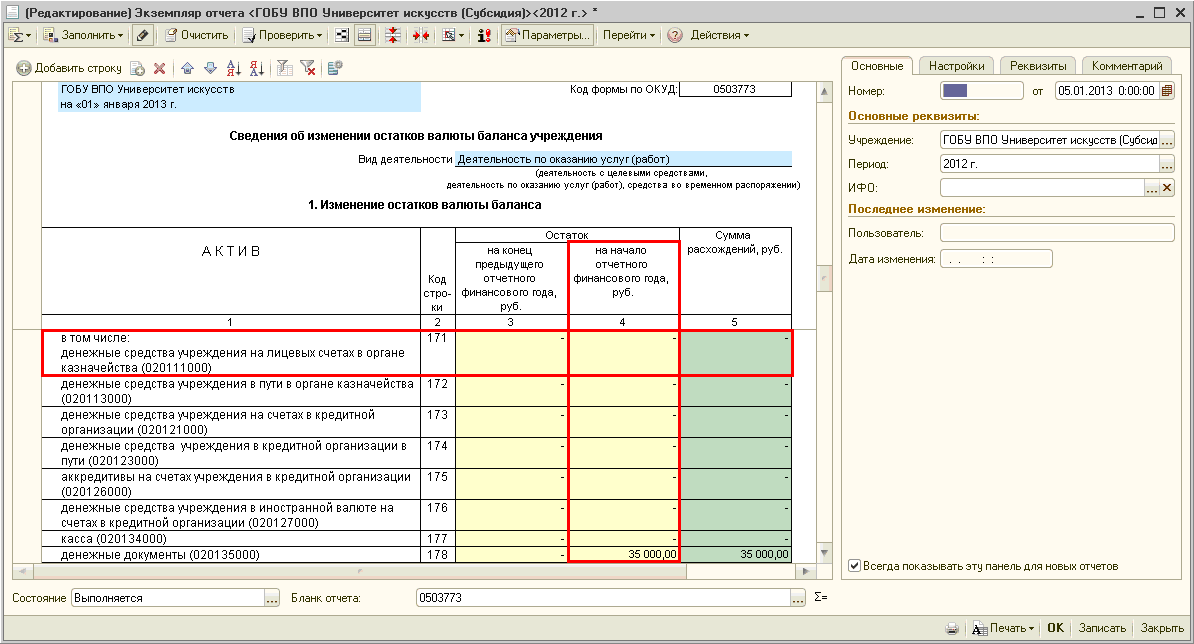Click the printer icon in the bottom bar
Image resolution: width=1194 pixels, height=644 pixels.
tap(953, 629)
